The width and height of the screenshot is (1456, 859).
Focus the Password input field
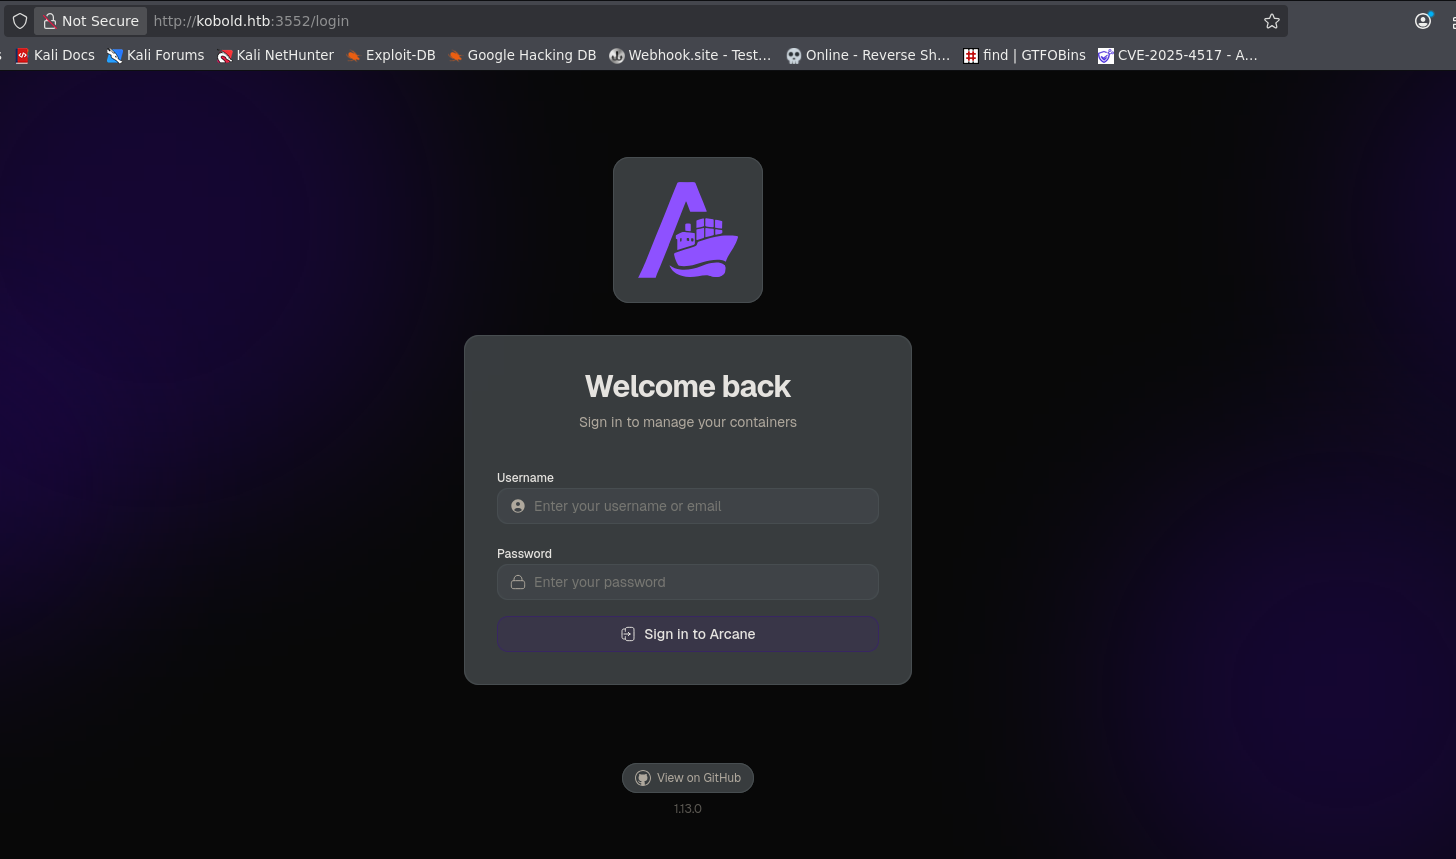(x=688, y=582)
